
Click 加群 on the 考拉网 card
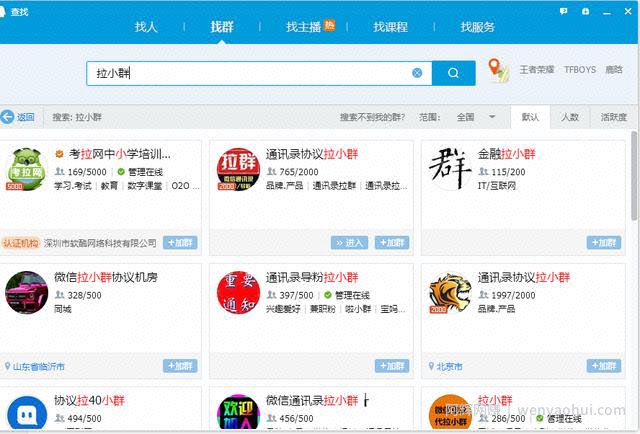click(180, 243)
